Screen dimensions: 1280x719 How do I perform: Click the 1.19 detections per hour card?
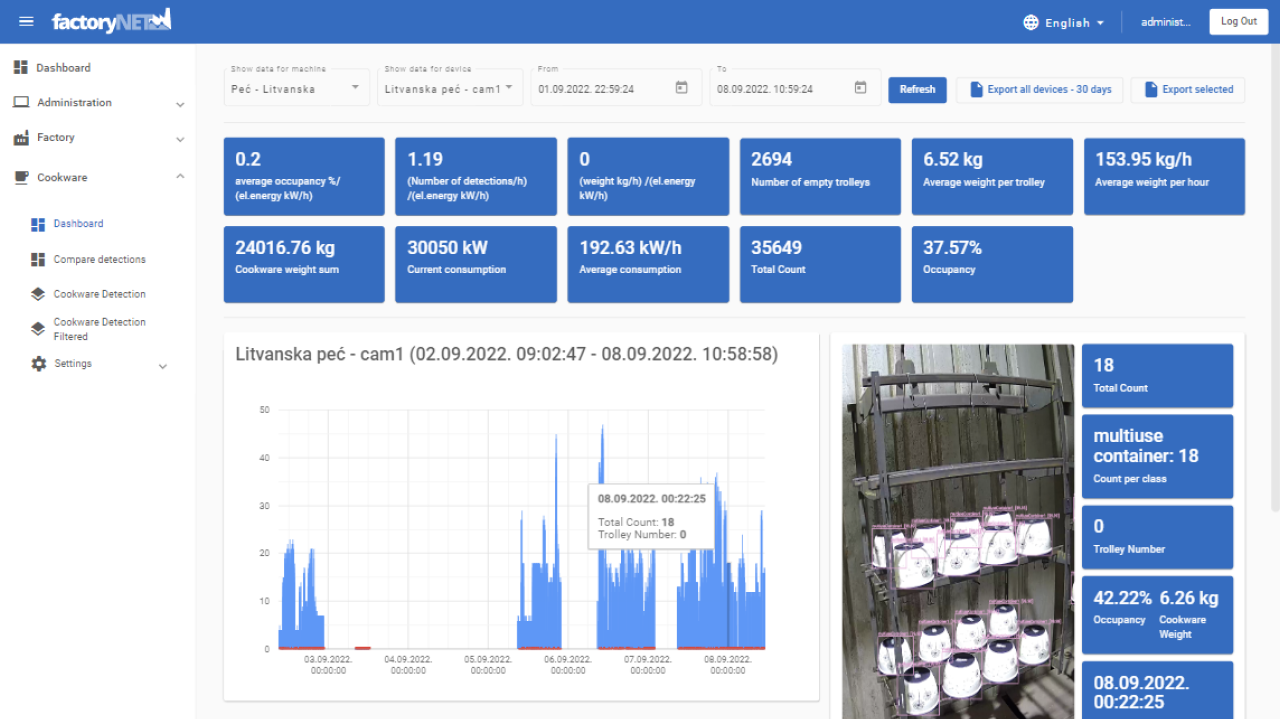coord(476,177)
